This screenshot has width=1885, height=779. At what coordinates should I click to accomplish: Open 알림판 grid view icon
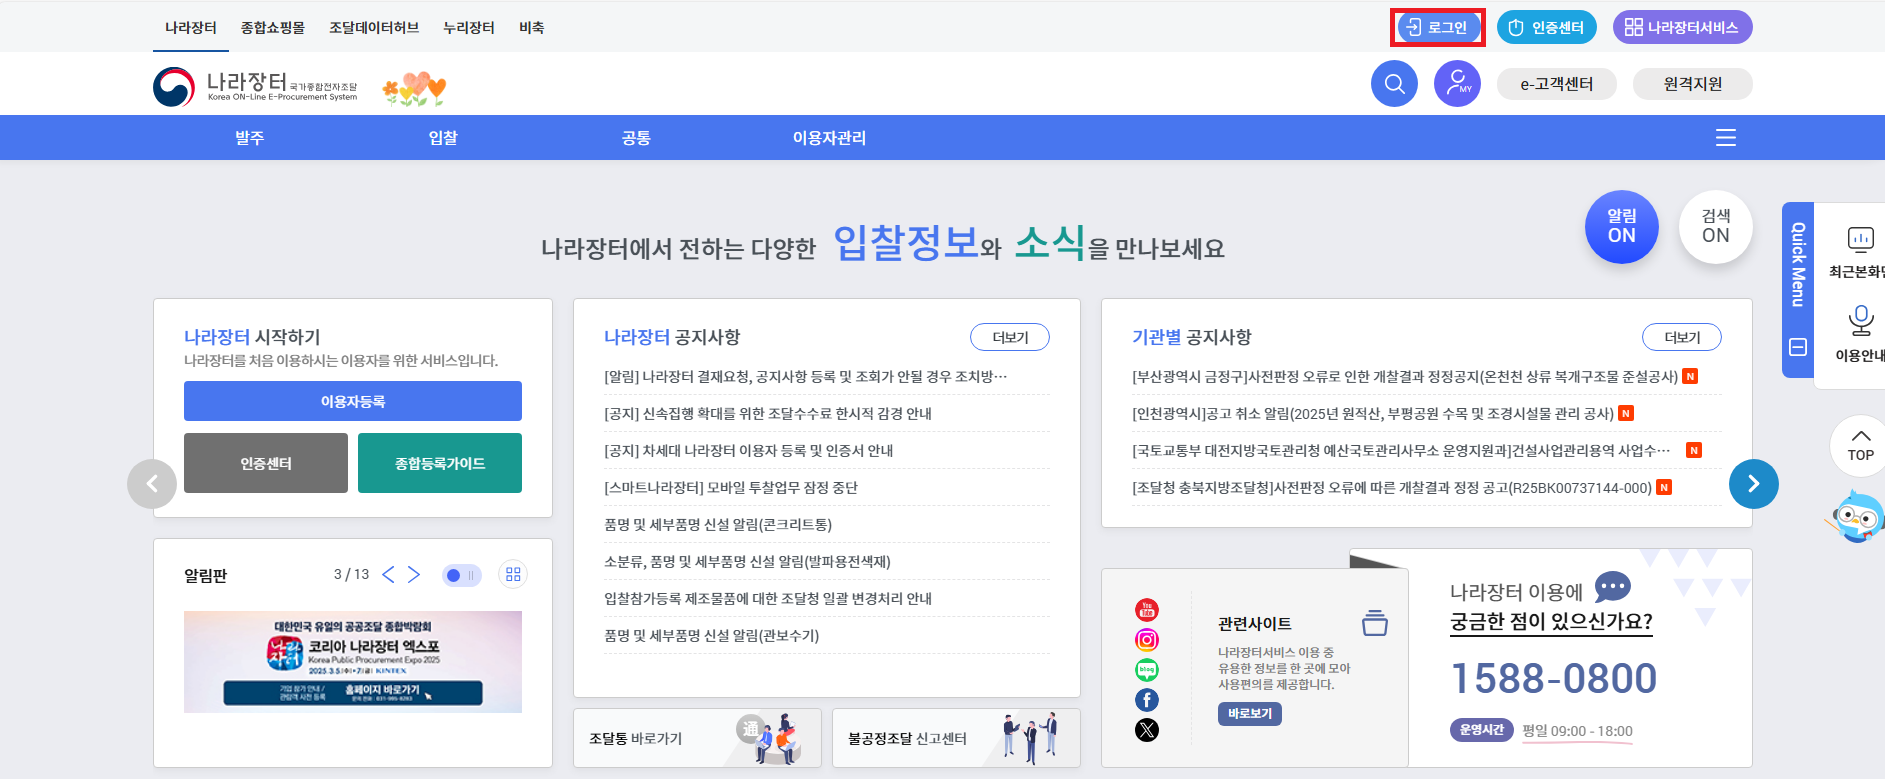coord(513,574)
